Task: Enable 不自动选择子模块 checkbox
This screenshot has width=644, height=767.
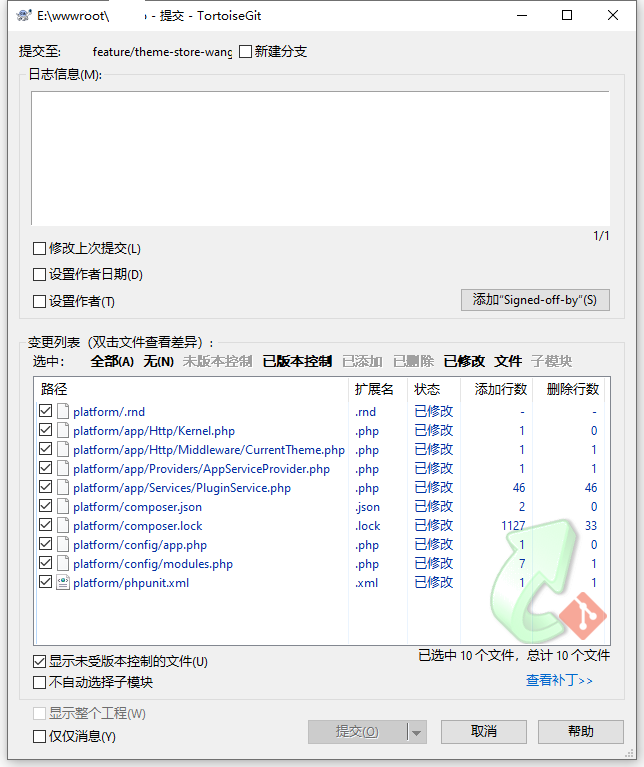Action: pos(39,682)
